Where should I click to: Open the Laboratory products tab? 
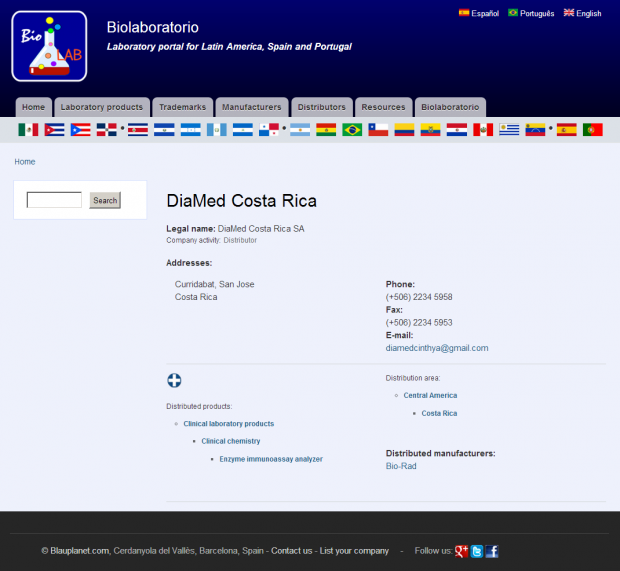[102, 107]
